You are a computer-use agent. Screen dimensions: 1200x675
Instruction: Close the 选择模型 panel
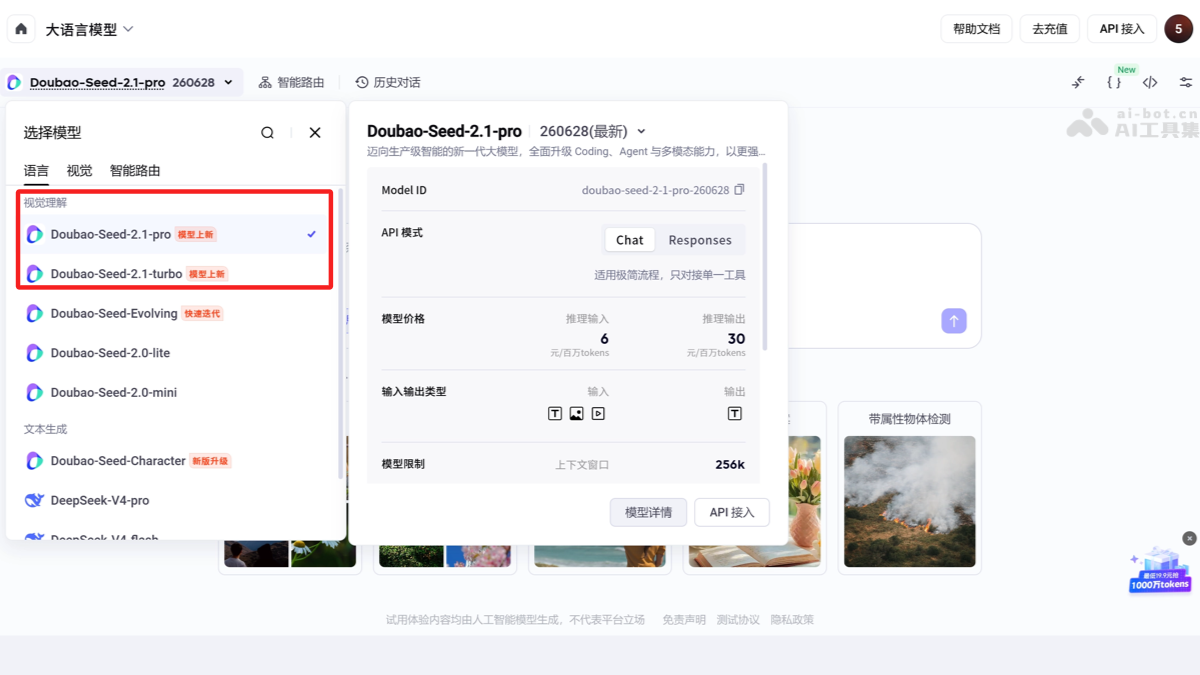pos(315,132)
